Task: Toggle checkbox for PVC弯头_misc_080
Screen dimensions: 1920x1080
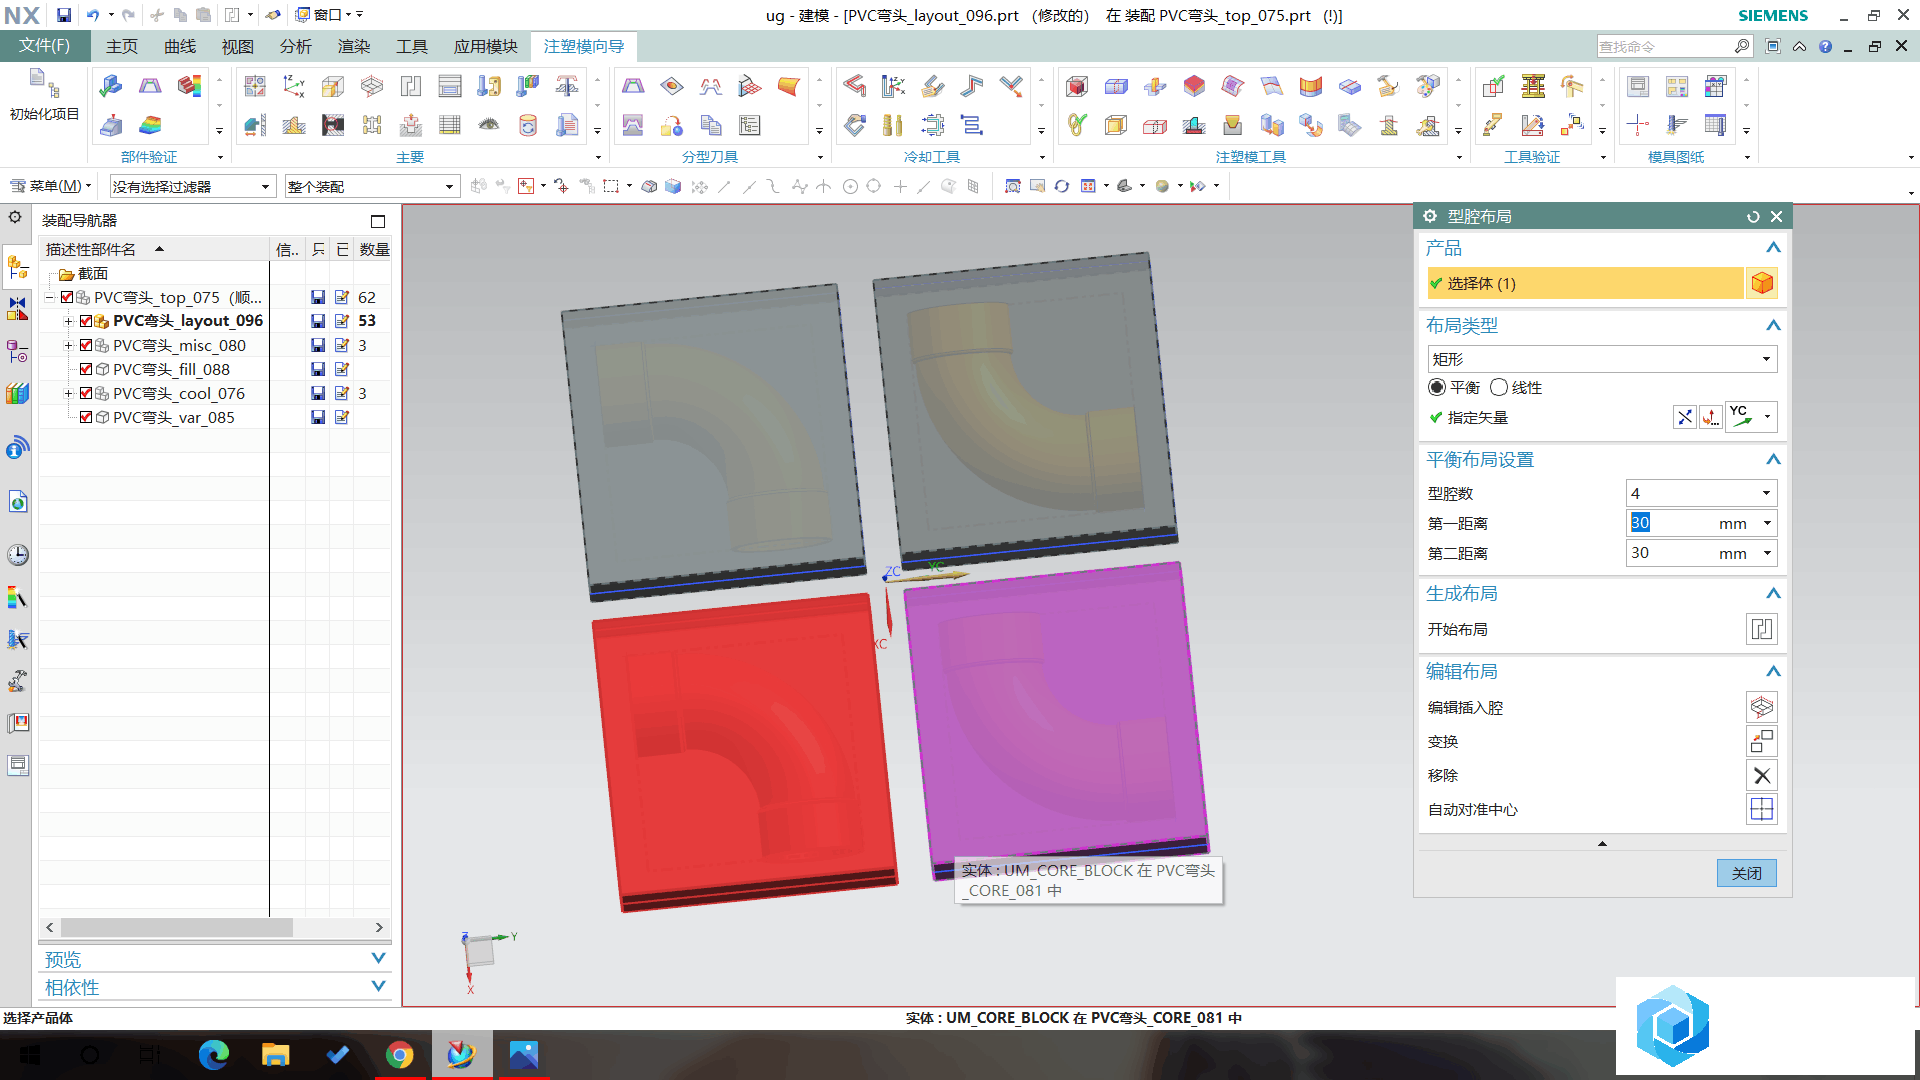Action: 86,345
